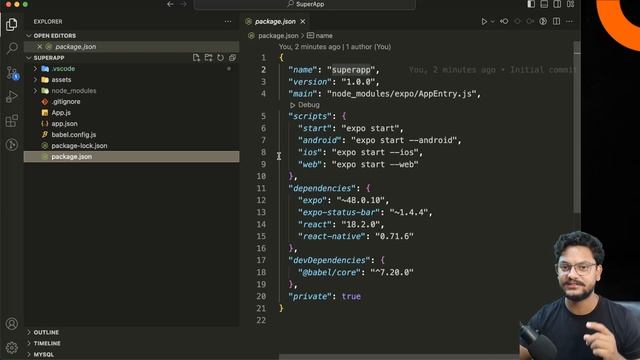The height and width of the screenshot is (360, 640).
Task: Open app.json in the explorer
Action: [x=64, y=124]
